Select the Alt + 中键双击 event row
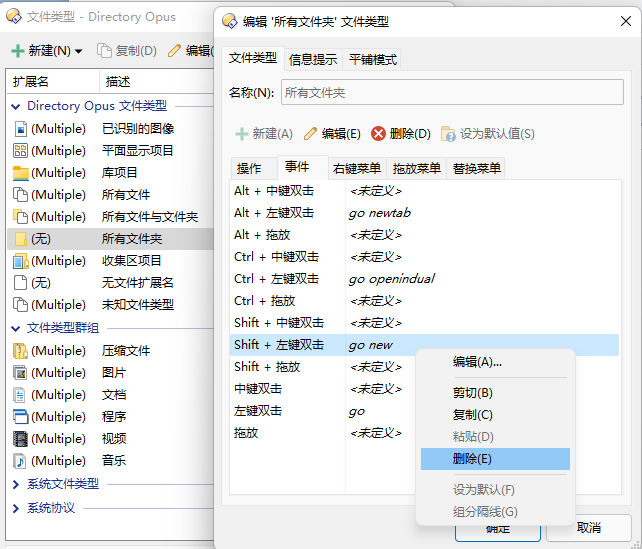The height and width of the screenshot is (549, 642). click(x=424, y=191)
